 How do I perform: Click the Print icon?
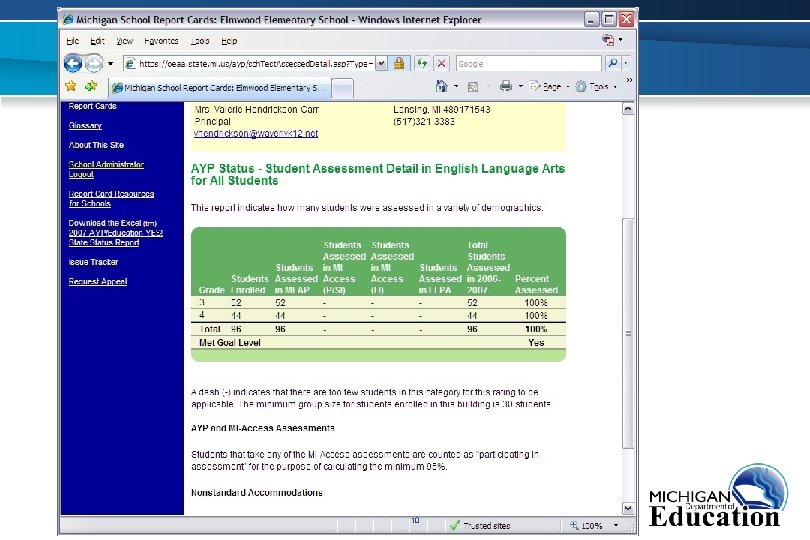(x=506, y=86)
